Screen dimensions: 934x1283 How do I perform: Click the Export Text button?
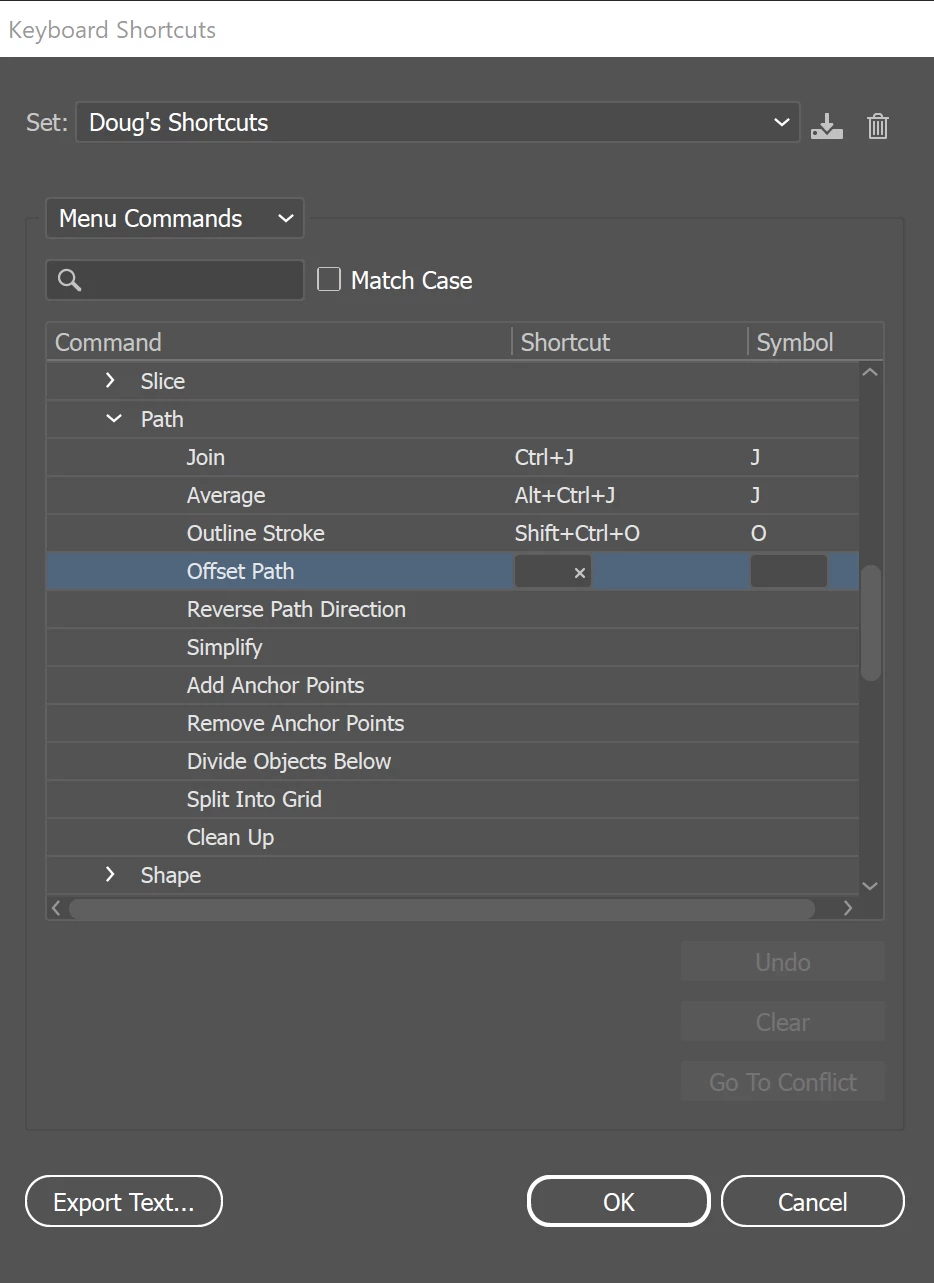[124, 1201]
